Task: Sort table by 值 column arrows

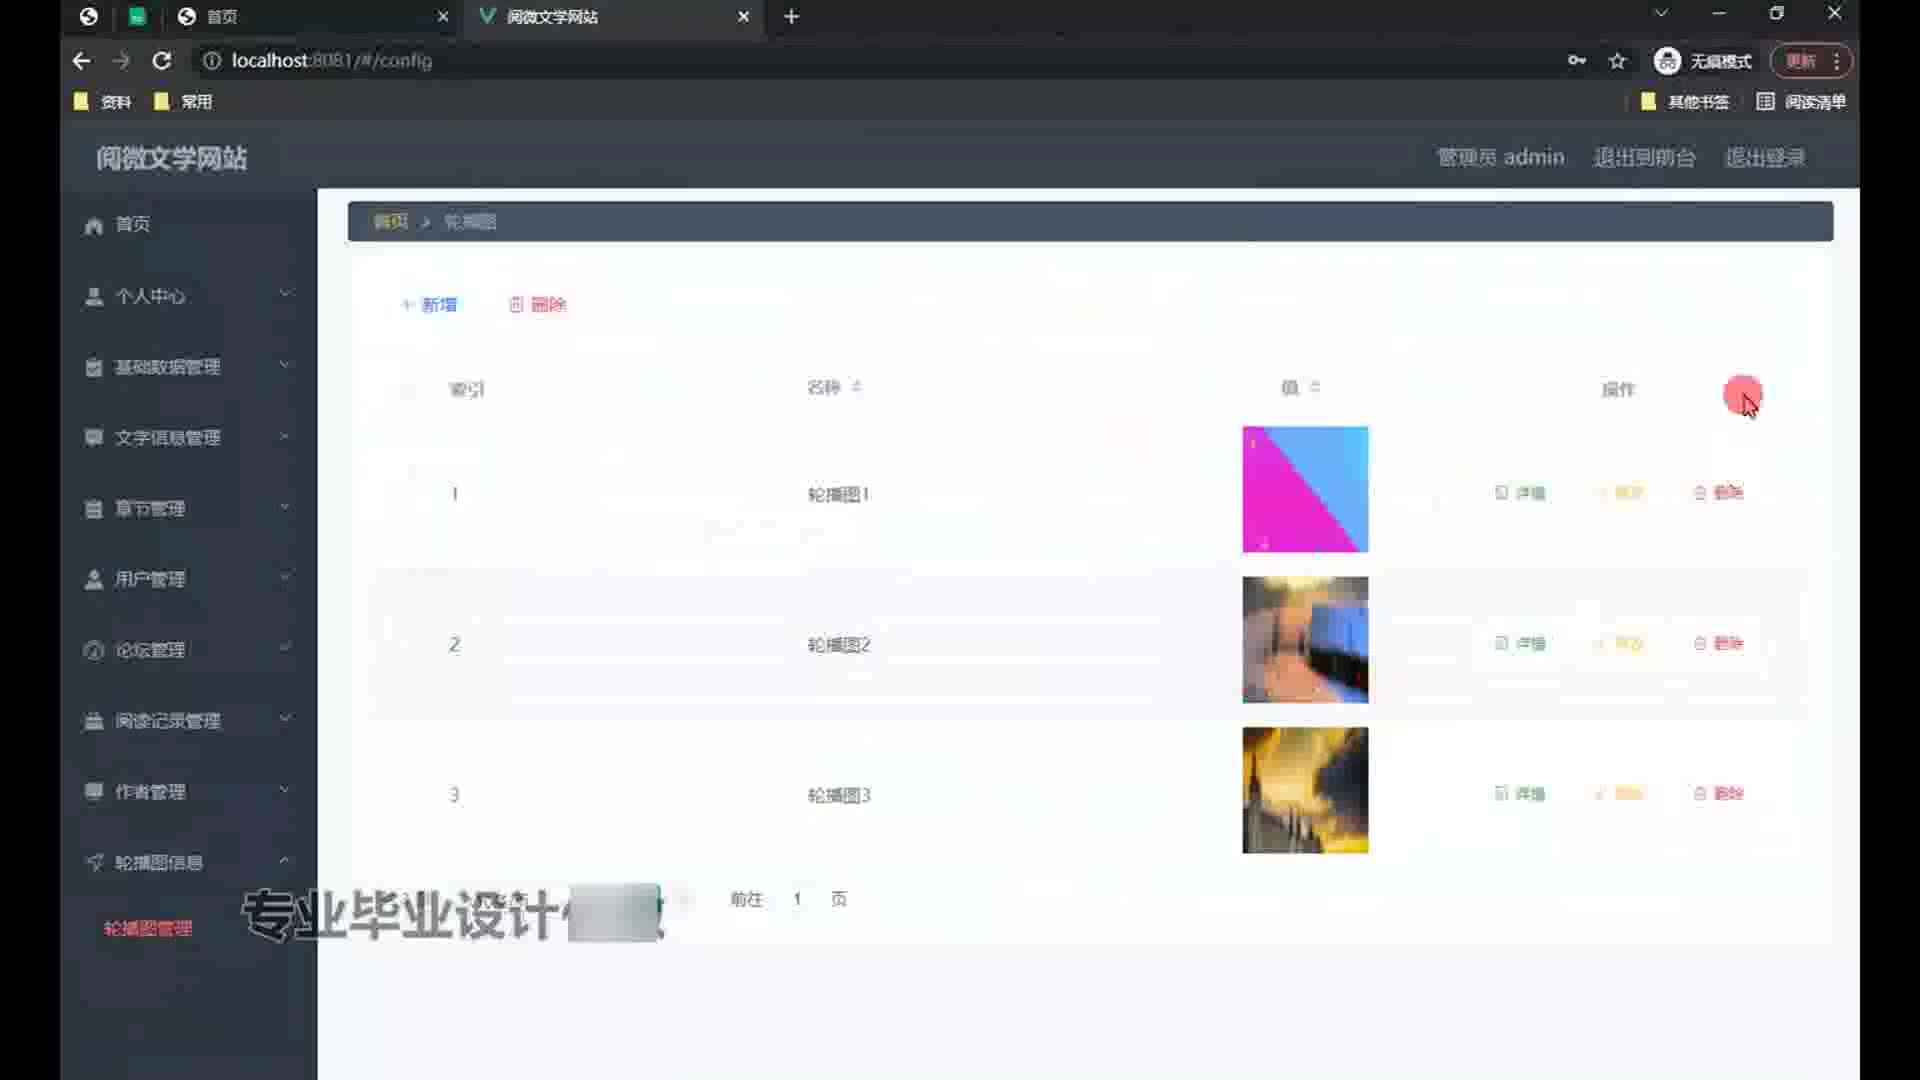Action: [x=1315, y=387]
